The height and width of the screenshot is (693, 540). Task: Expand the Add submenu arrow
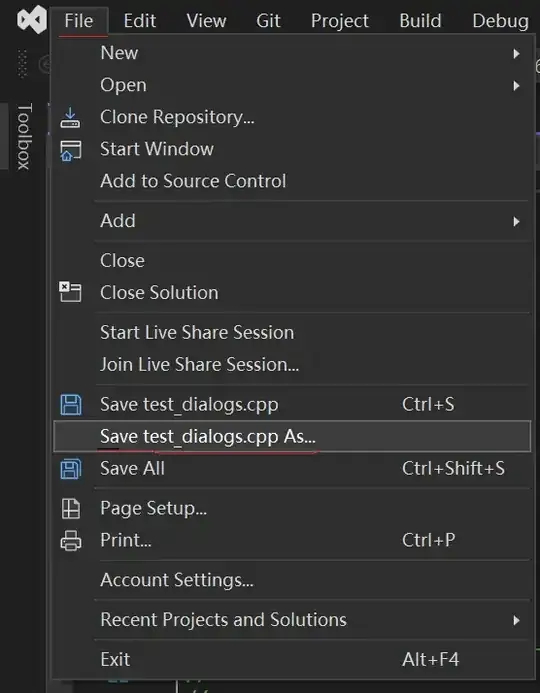516,221
